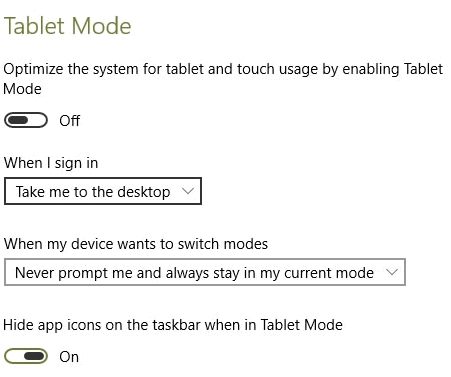Click the 'On' label beside Hide app icons
Viewport: 451px width, 377px height.
(x=69, y=357)
